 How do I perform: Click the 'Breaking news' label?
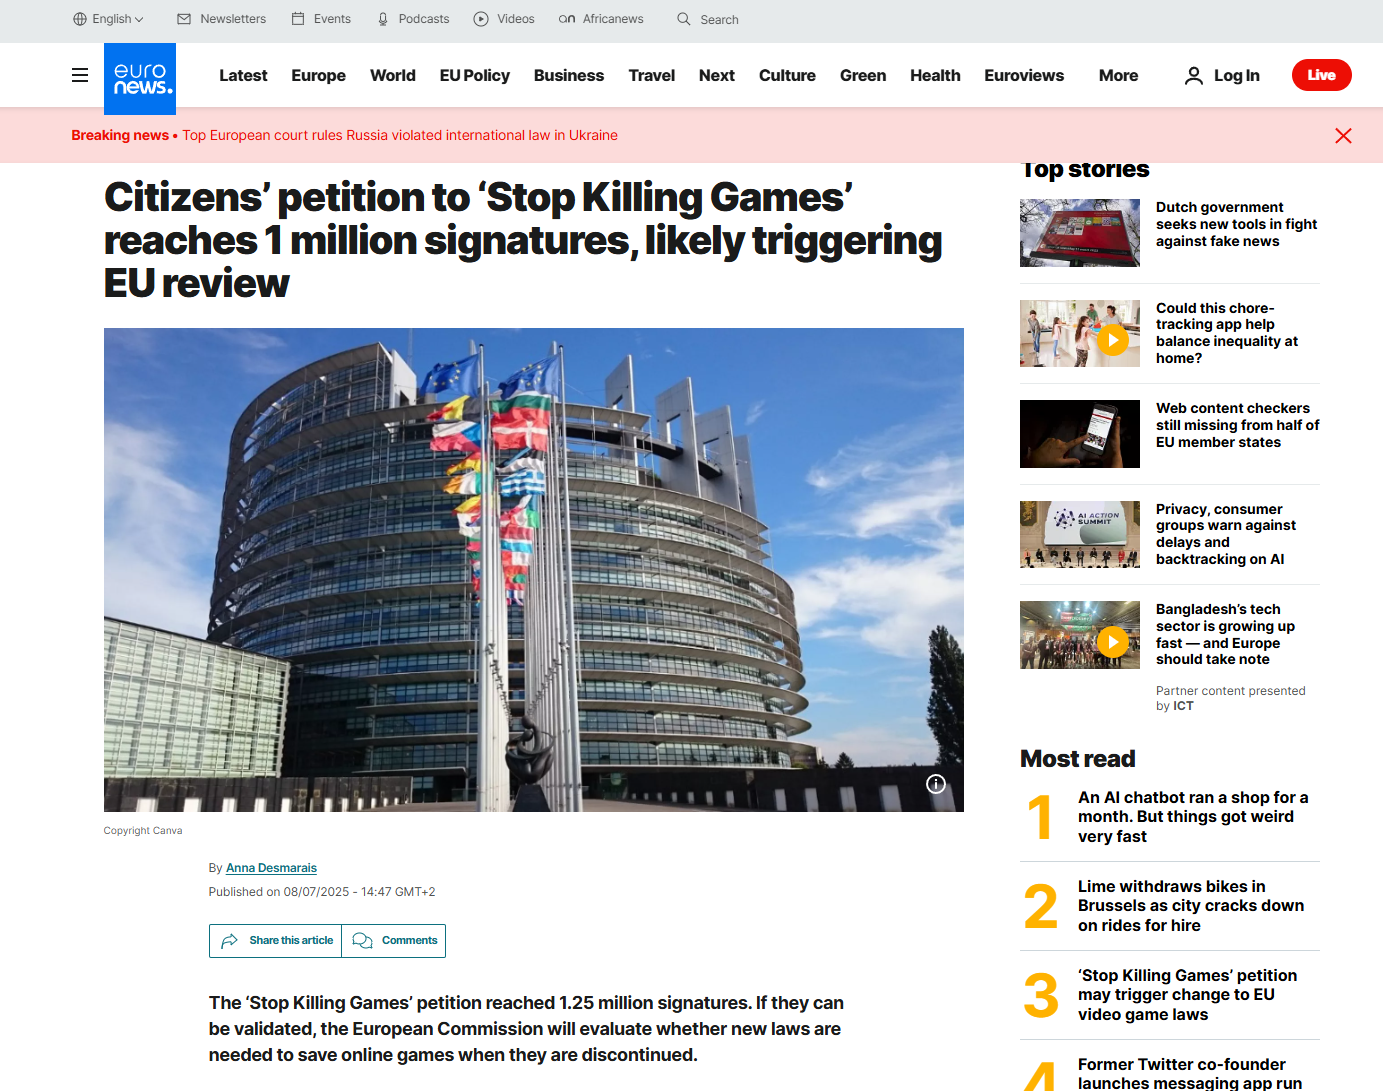coord(120,135)
